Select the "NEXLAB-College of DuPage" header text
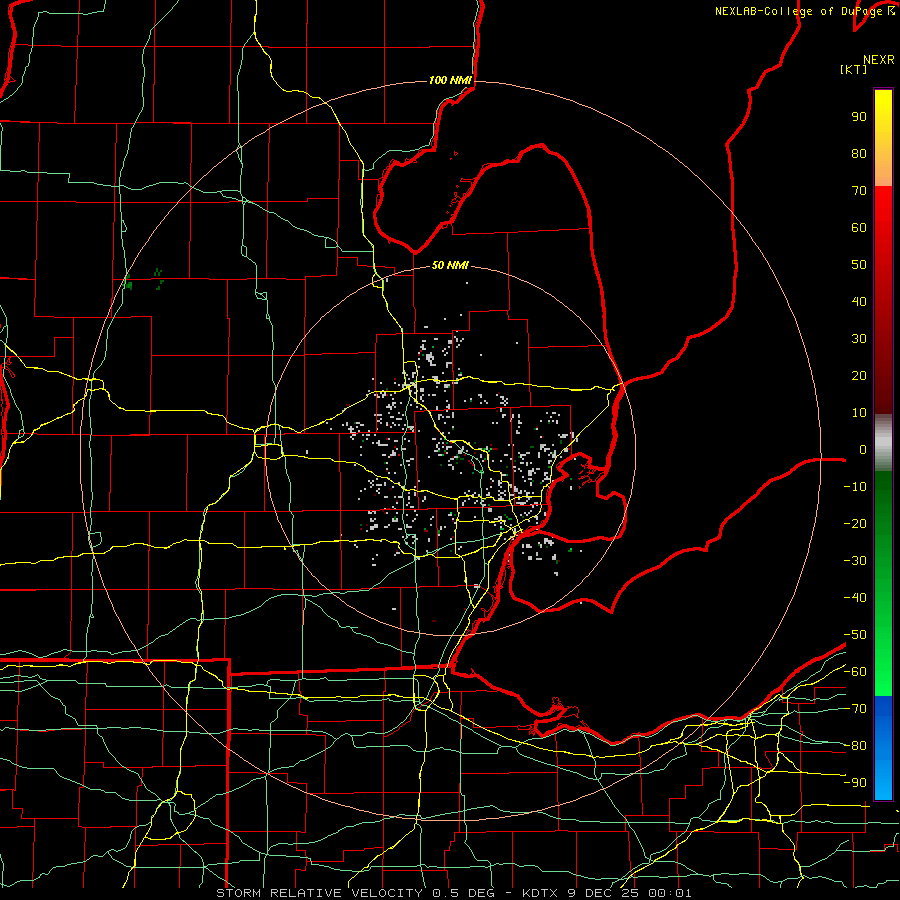Screen dimensions: 900x900 pyautogui.click(x=801, y=11)
